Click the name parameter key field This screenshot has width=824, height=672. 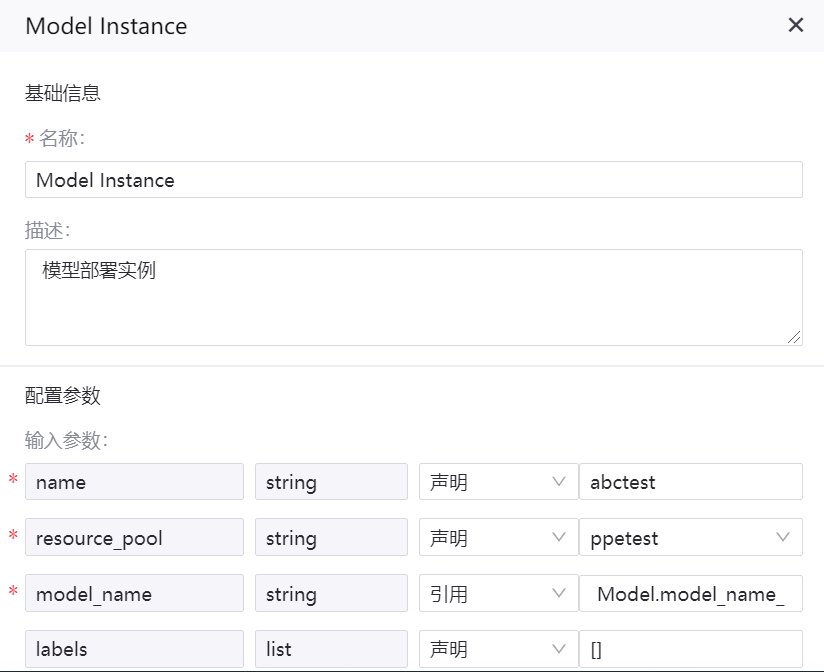134,482
